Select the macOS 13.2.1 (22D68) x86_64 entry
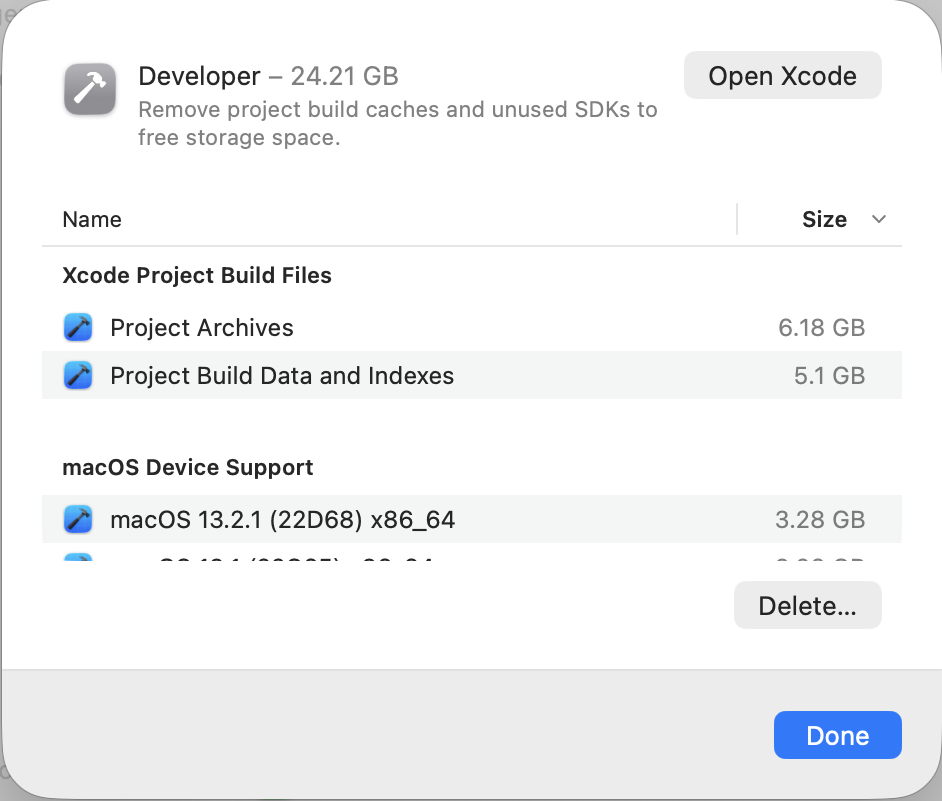Viewport: 942px width, 801px height. [282, 520]
